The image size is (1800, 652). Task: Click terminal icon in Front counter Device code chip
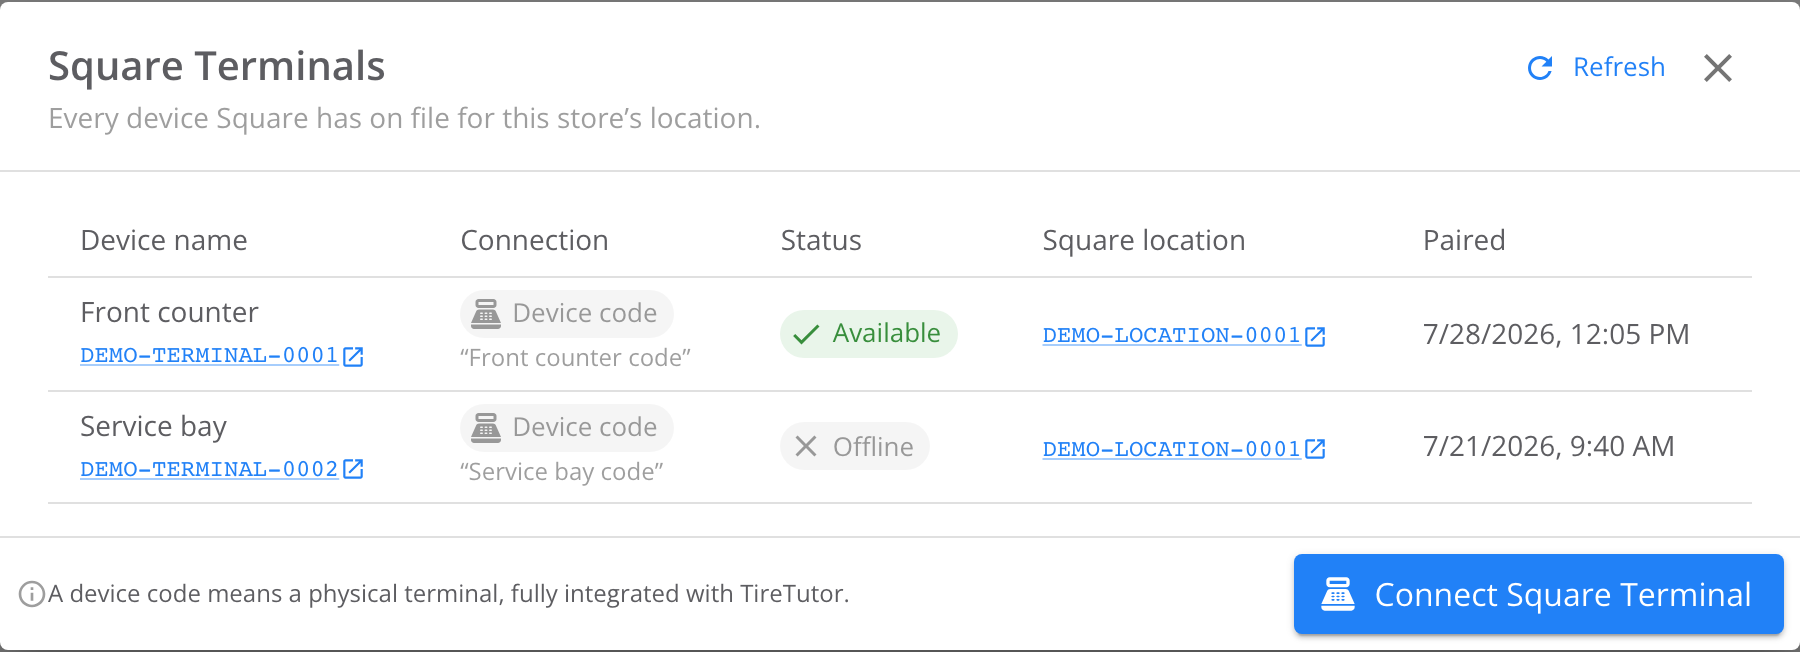click(x=486, y=314)
